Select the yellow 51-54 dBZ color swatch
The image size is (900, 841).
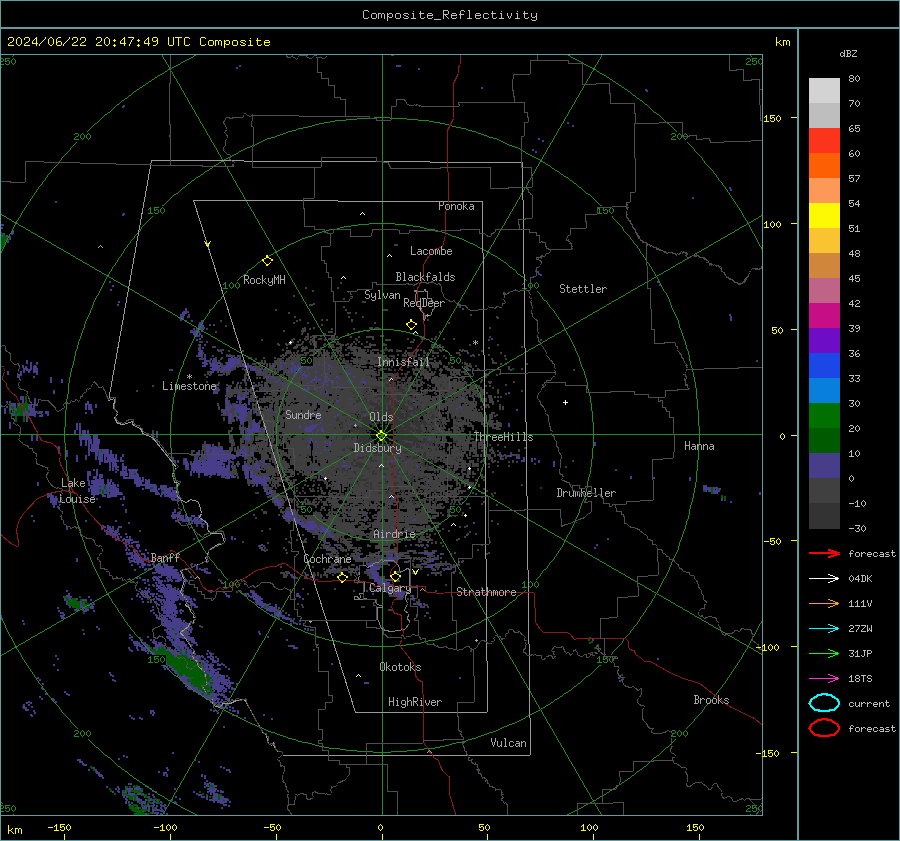tap(824, 215)
